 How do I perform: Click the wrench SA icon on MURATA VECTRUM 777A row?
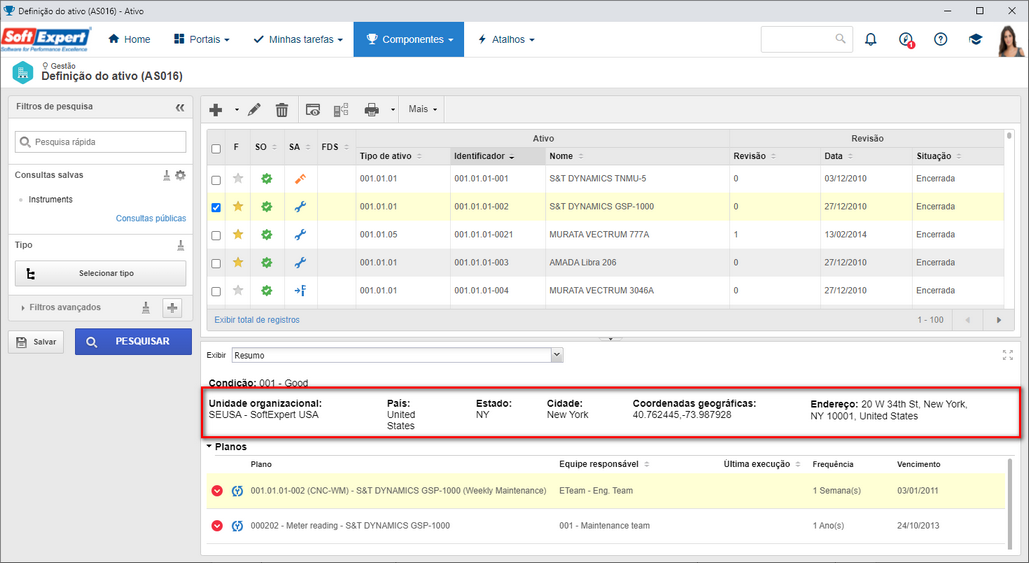[300, 234]
